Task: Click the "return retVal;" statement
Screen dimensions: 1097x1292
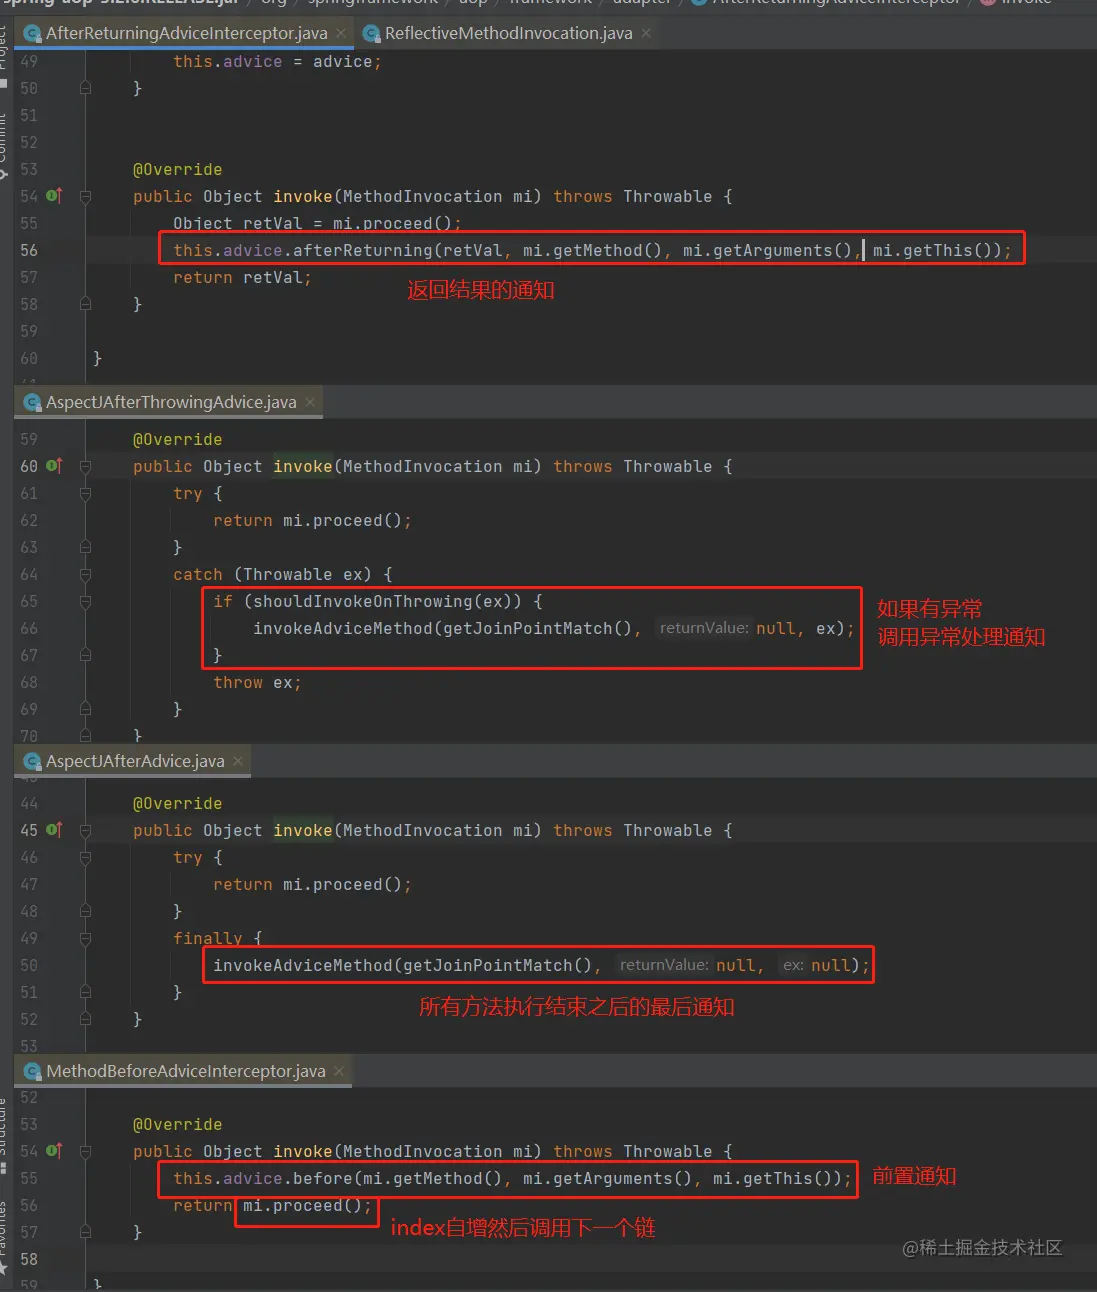Action: 242,277
